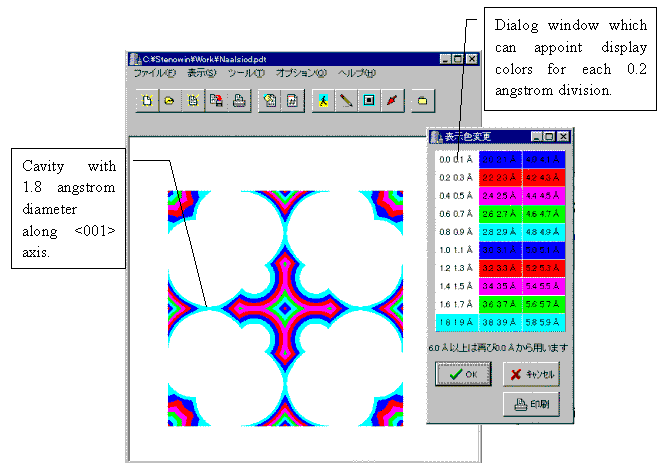Select the green 5.6 5.7 Å swatch
Image resolution: width=671 pixels, height=468 pixels.
[x=544, y=304]
